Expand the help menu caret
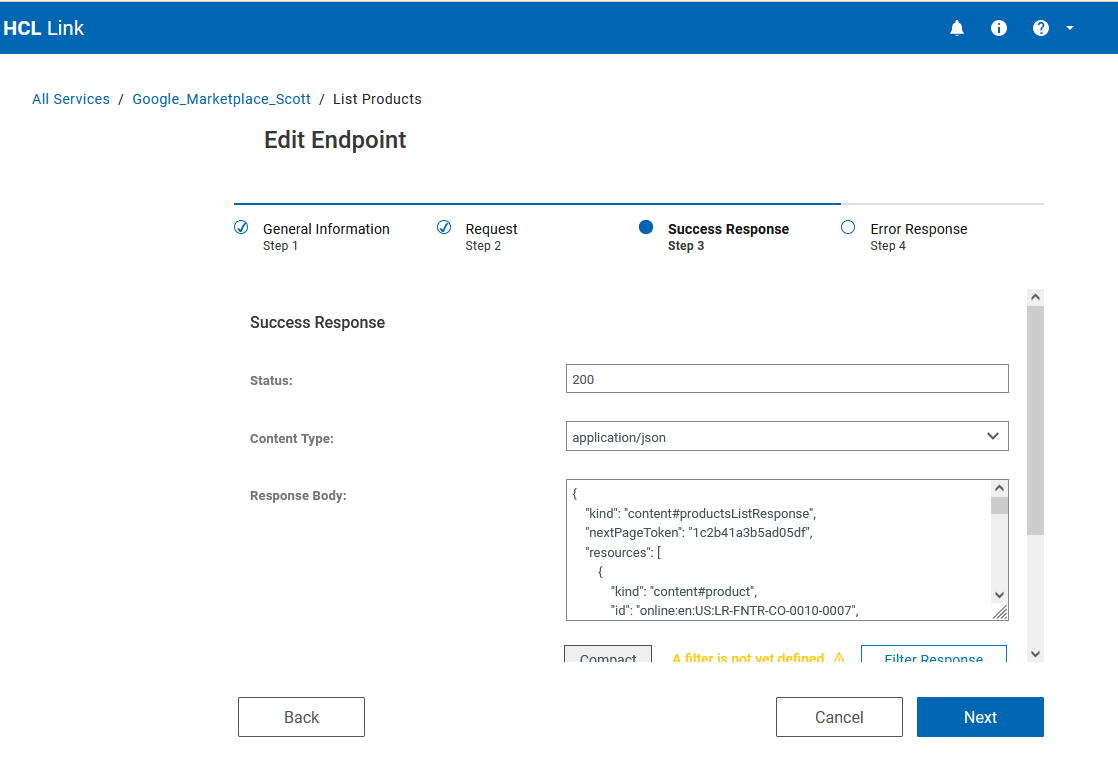The width and height of the screenshot is (1118, 758). click(1070, 28)
